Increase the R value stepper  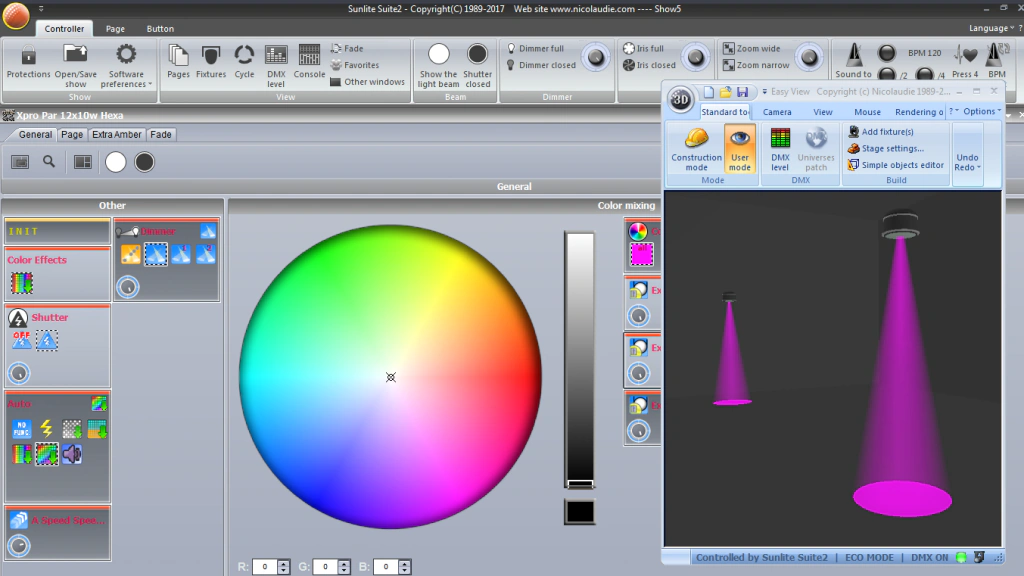coord(283,564)
